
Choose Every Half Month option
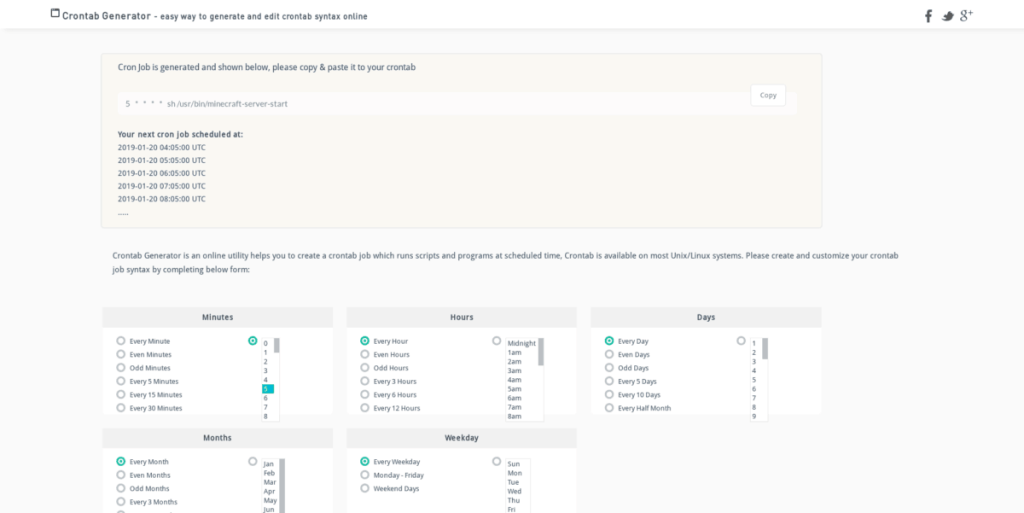pos(609,408)
